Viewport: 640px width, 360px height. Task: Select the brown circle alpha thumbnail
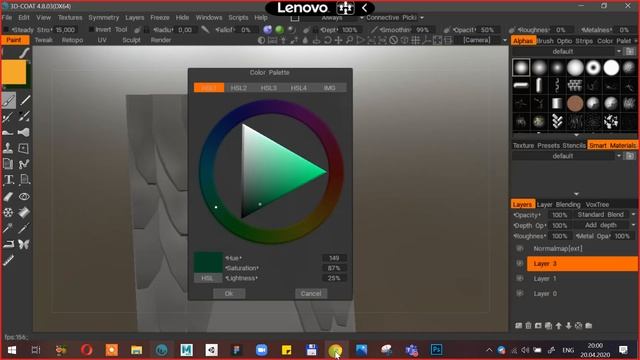pos(575,104)
